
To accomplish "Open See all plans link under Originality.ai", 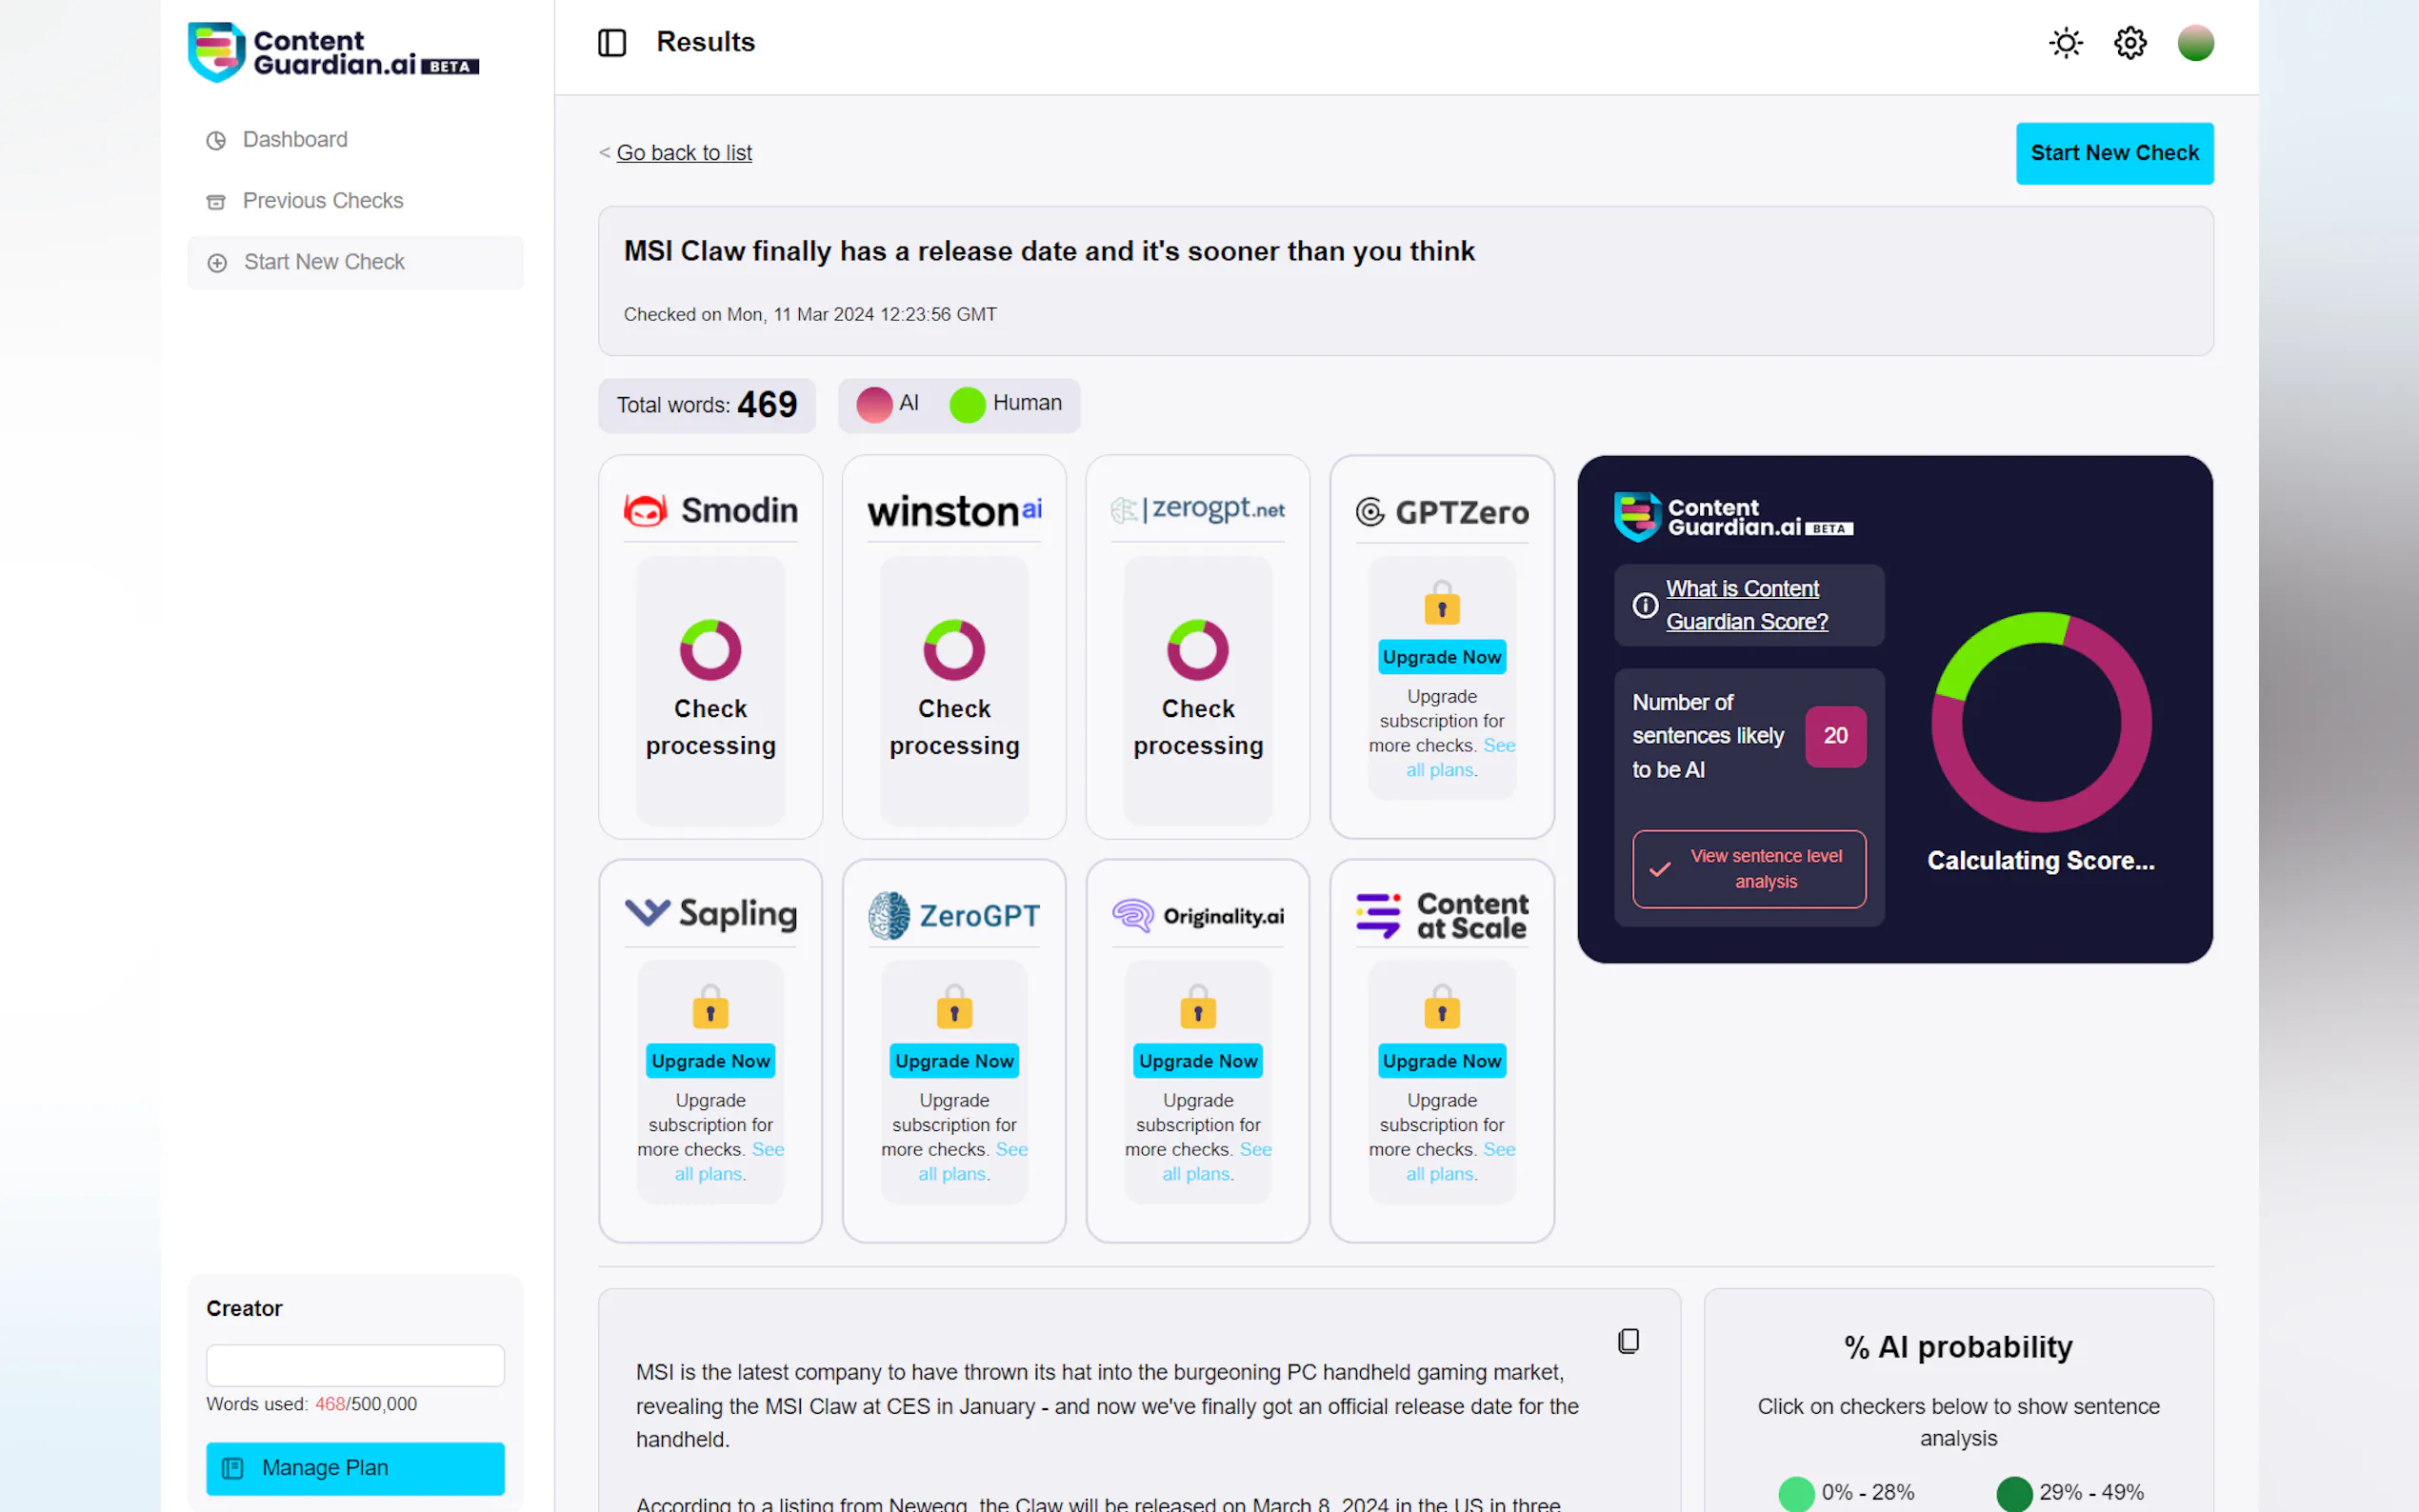I will pos(1197,1174).
